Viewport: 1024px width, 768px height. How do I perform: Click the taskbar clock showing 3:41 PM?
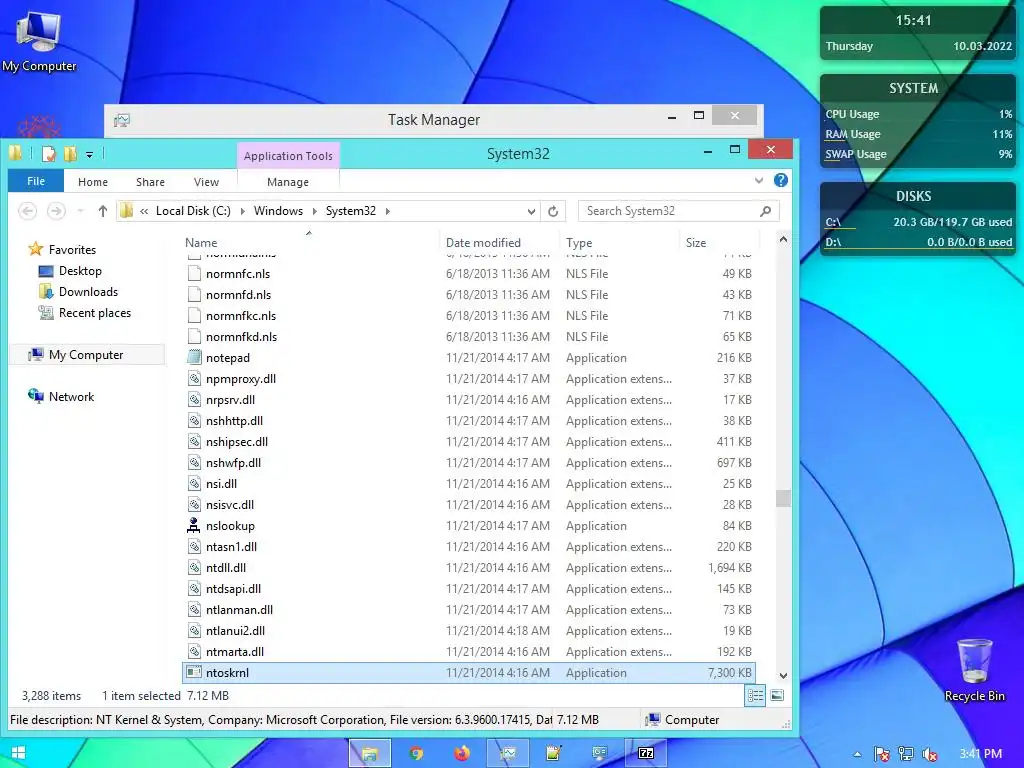click(980, 754)
